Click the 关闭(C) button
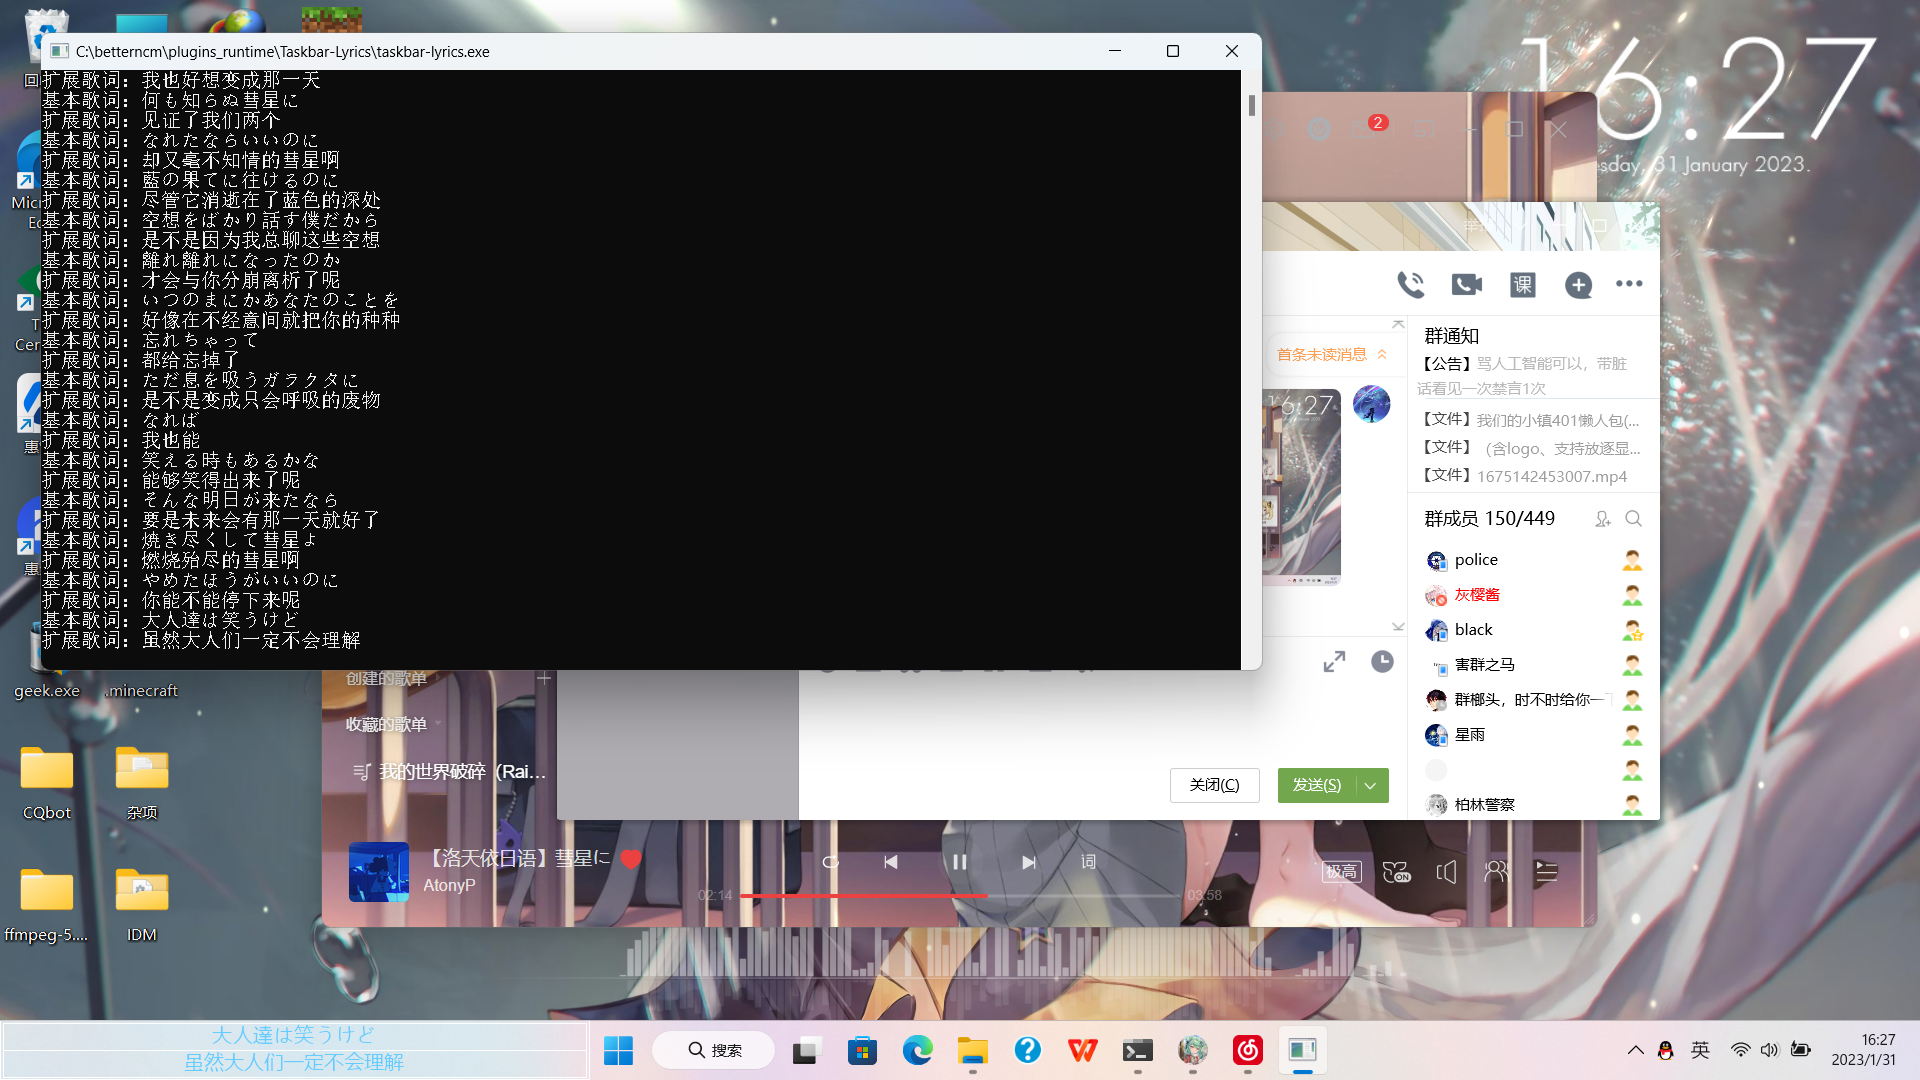This screenshot has width=1920, height=1080. [1214, 785]
